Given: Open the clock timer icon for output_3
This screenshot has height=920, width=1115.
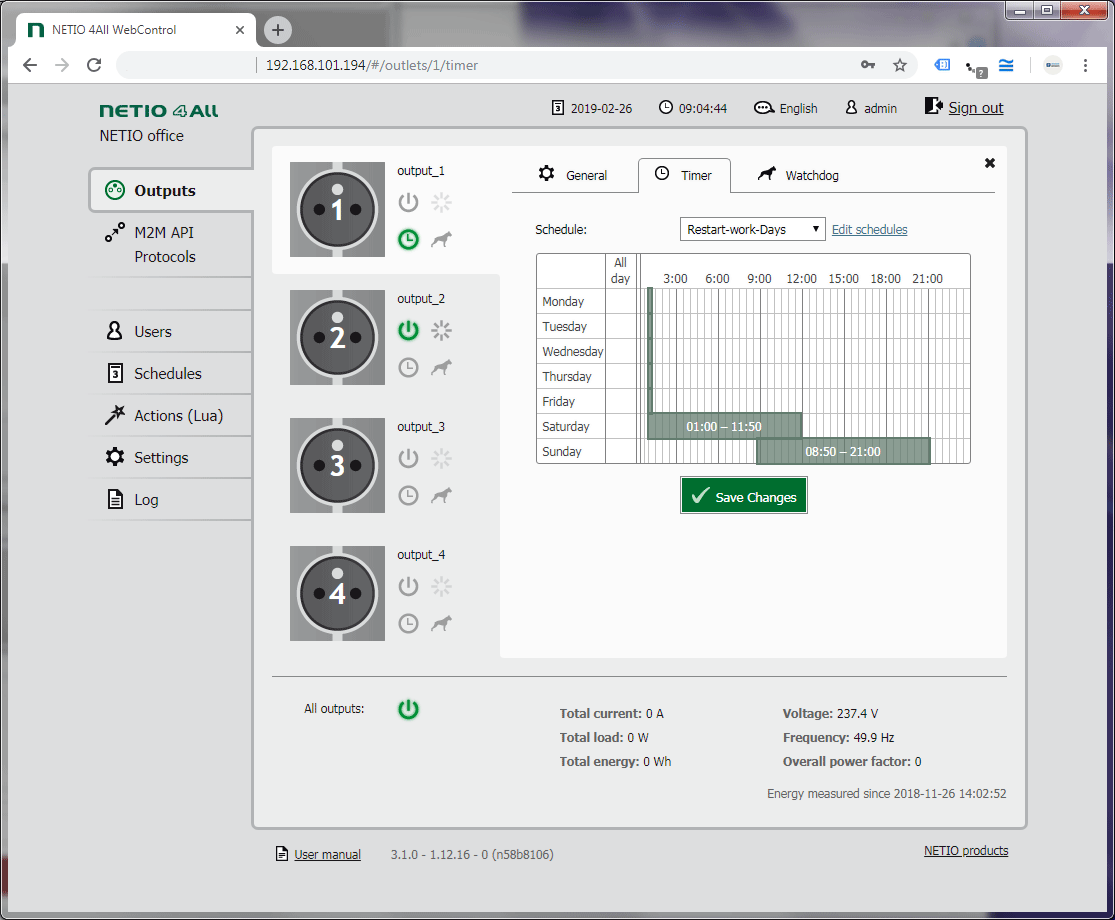Looking at the screenshot, I should click(408, 495).
